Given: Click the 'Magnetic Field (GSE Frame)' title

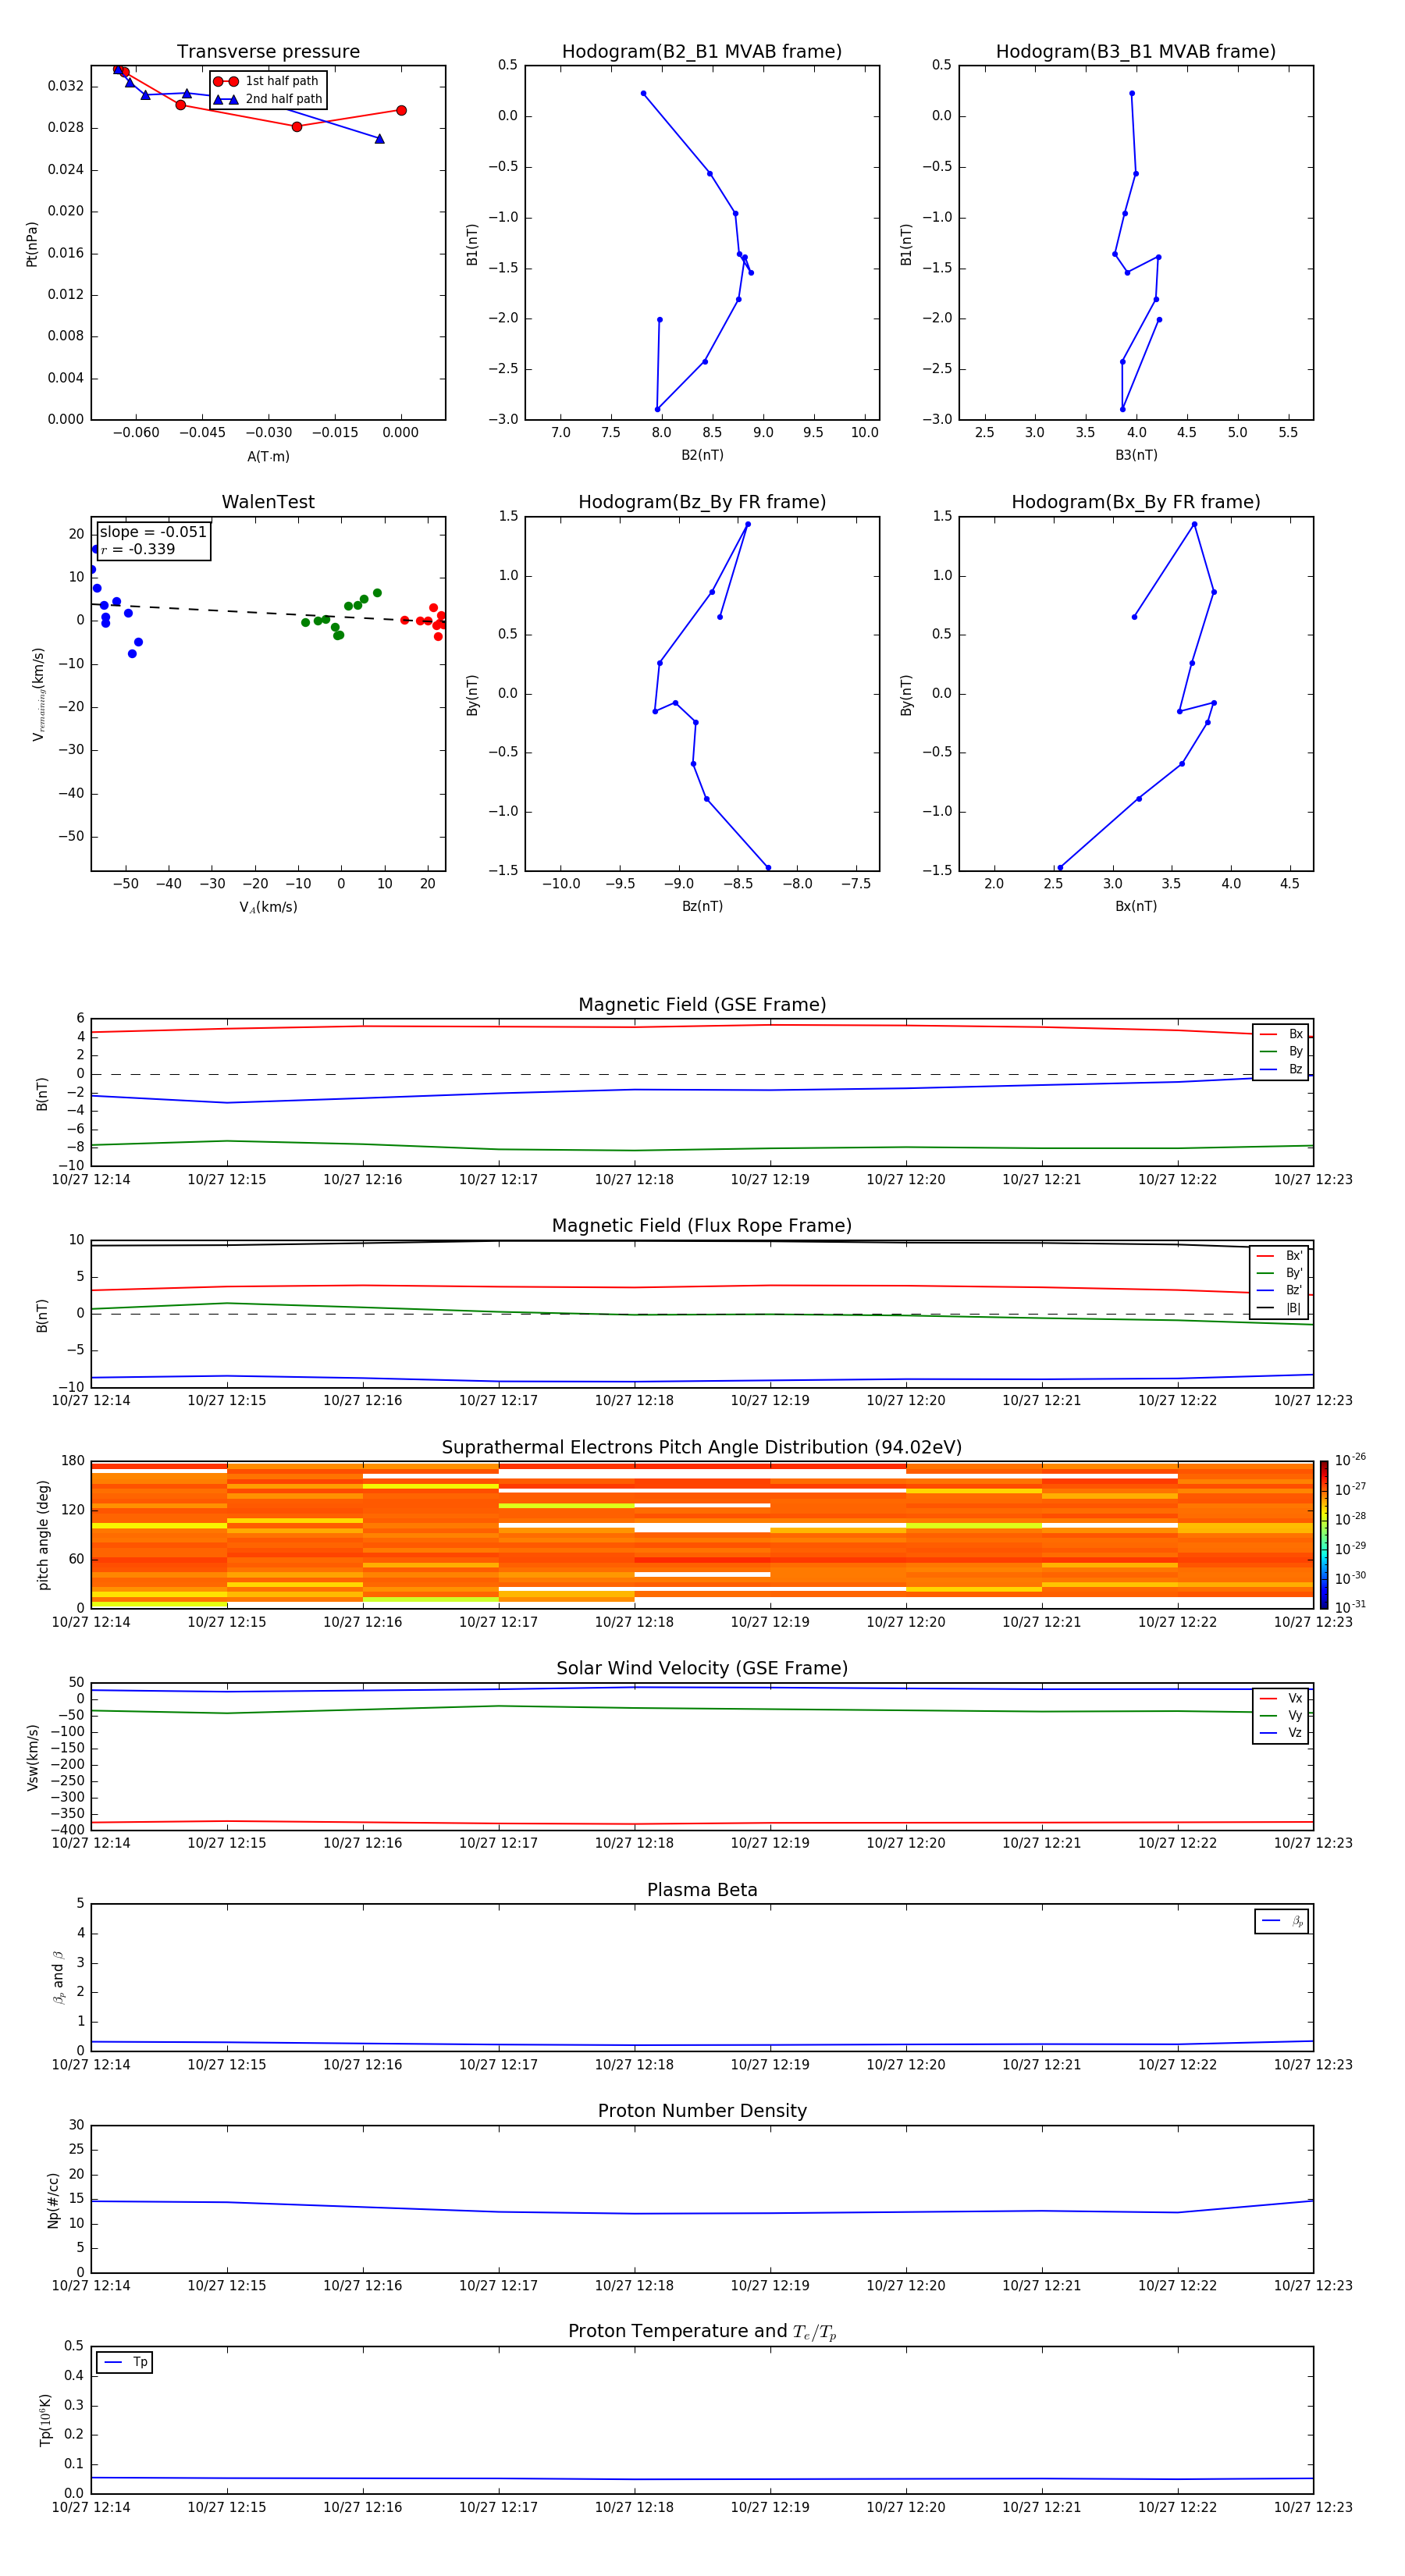Looking at the screenshot, I should pos(702,1005).
